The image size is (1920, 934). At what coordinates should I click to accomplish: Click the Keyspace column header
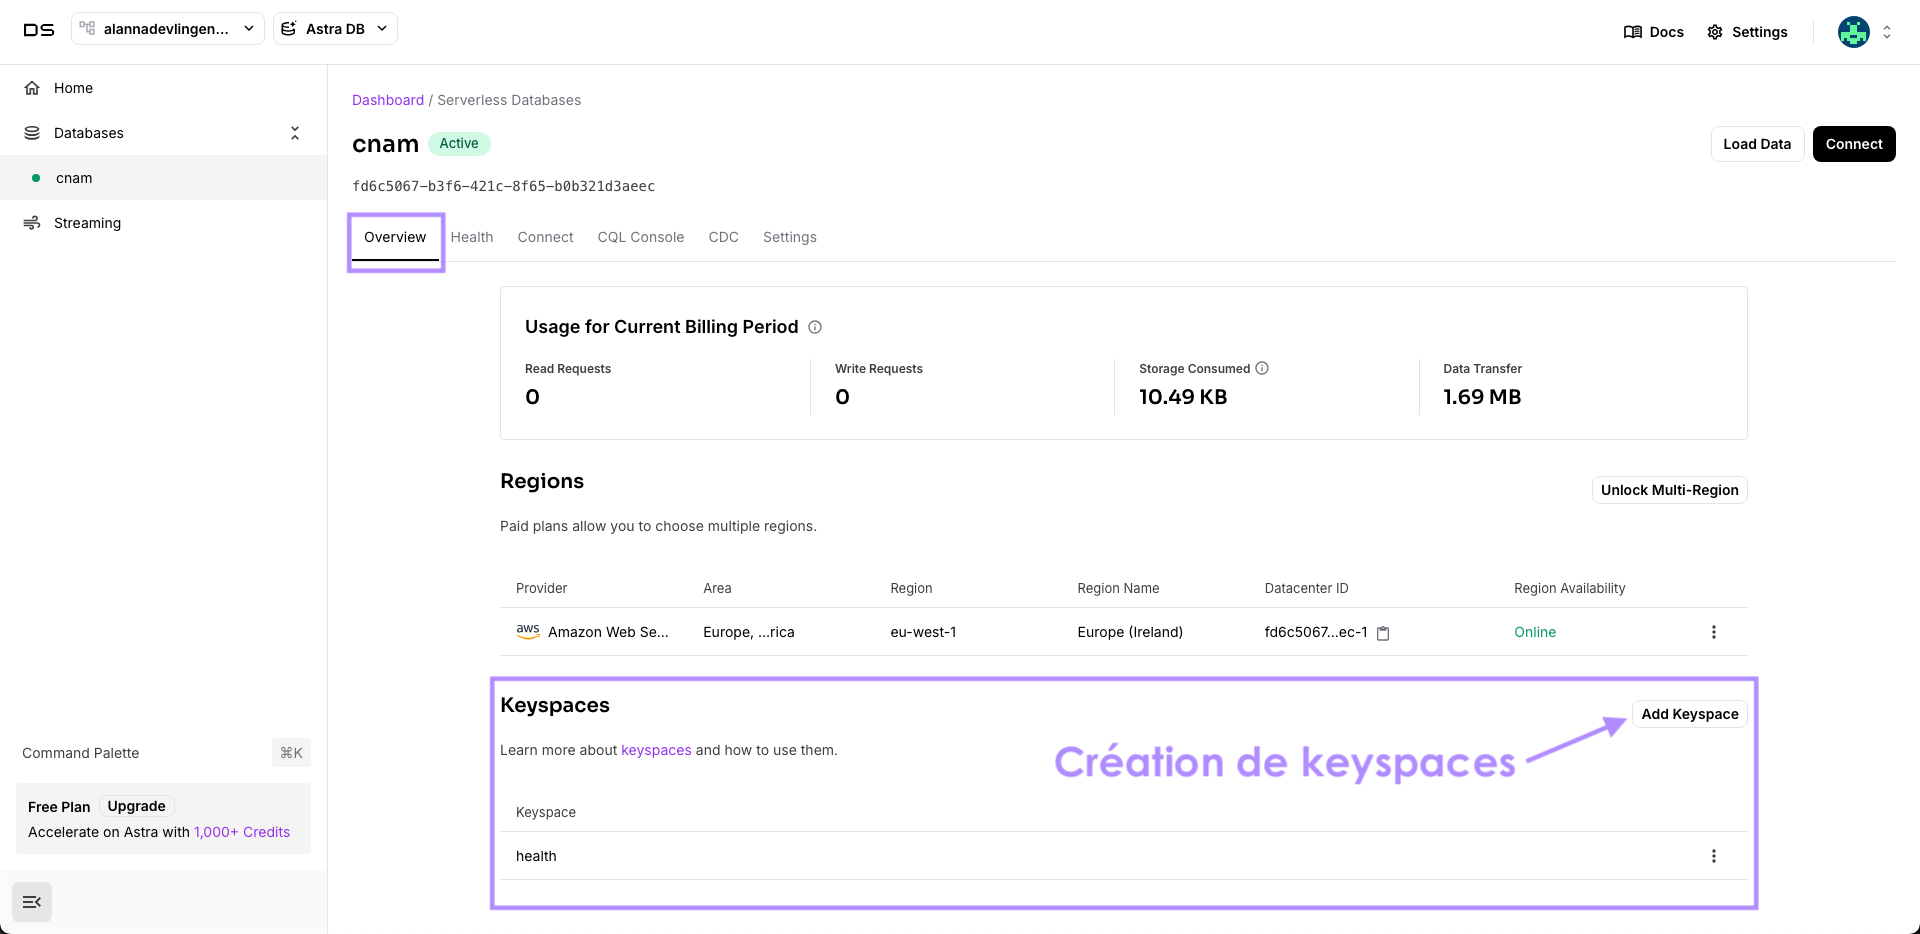click(546, 812)
